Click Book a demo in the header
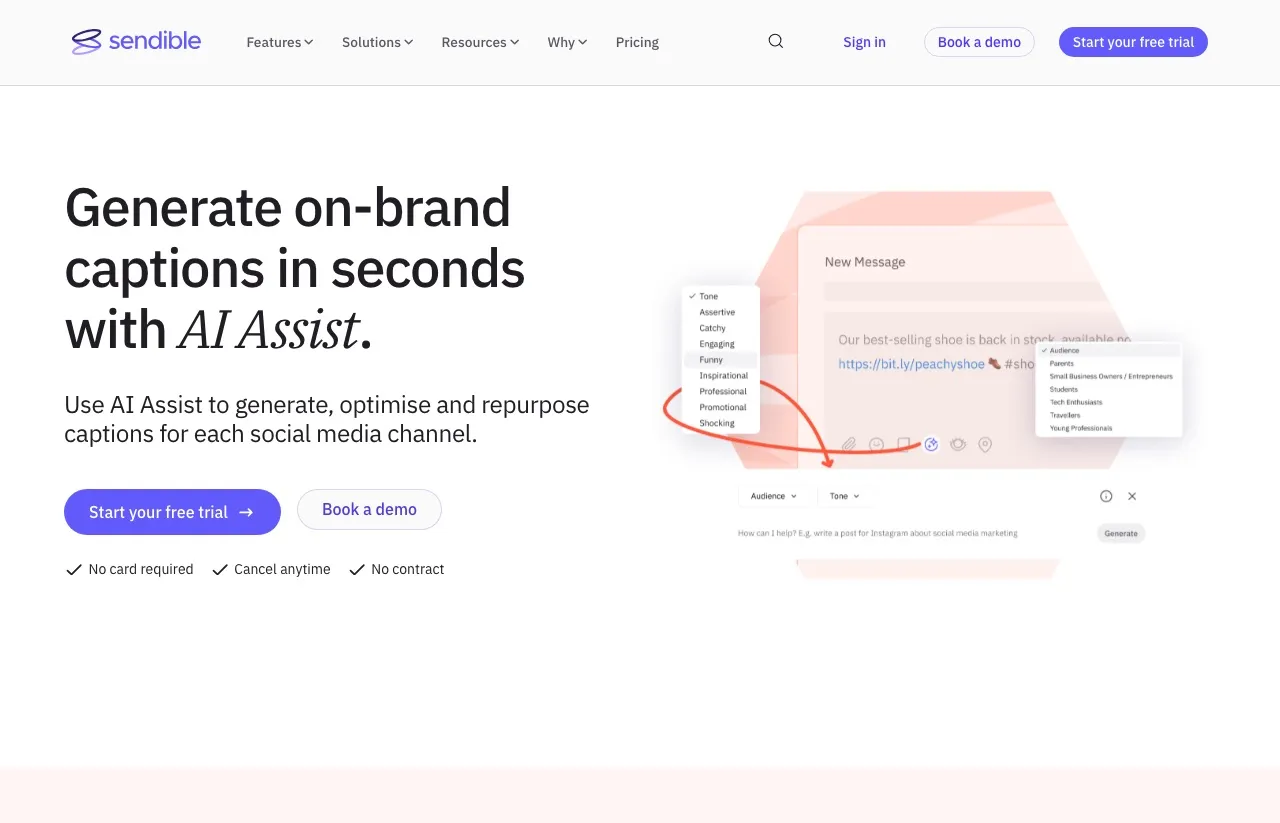 pos(979,42)
